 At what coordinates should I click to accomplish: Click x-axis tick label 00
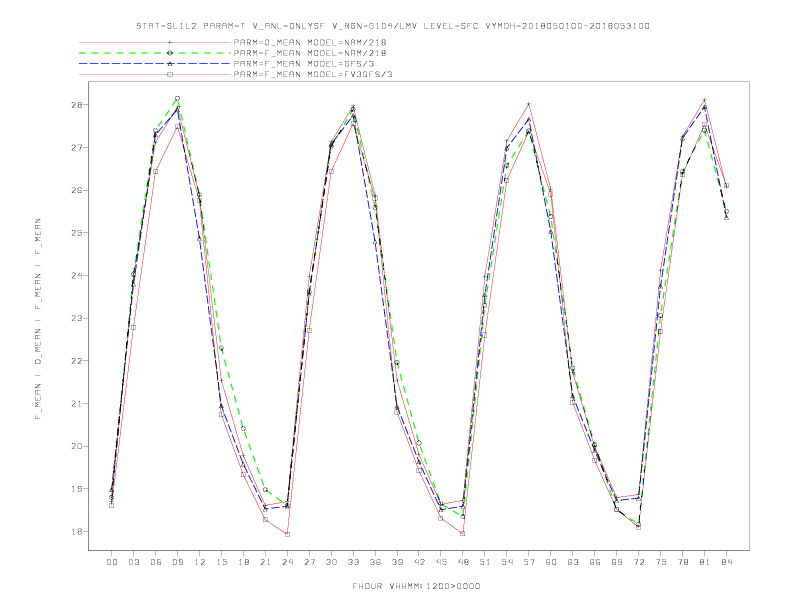(112, 562)
